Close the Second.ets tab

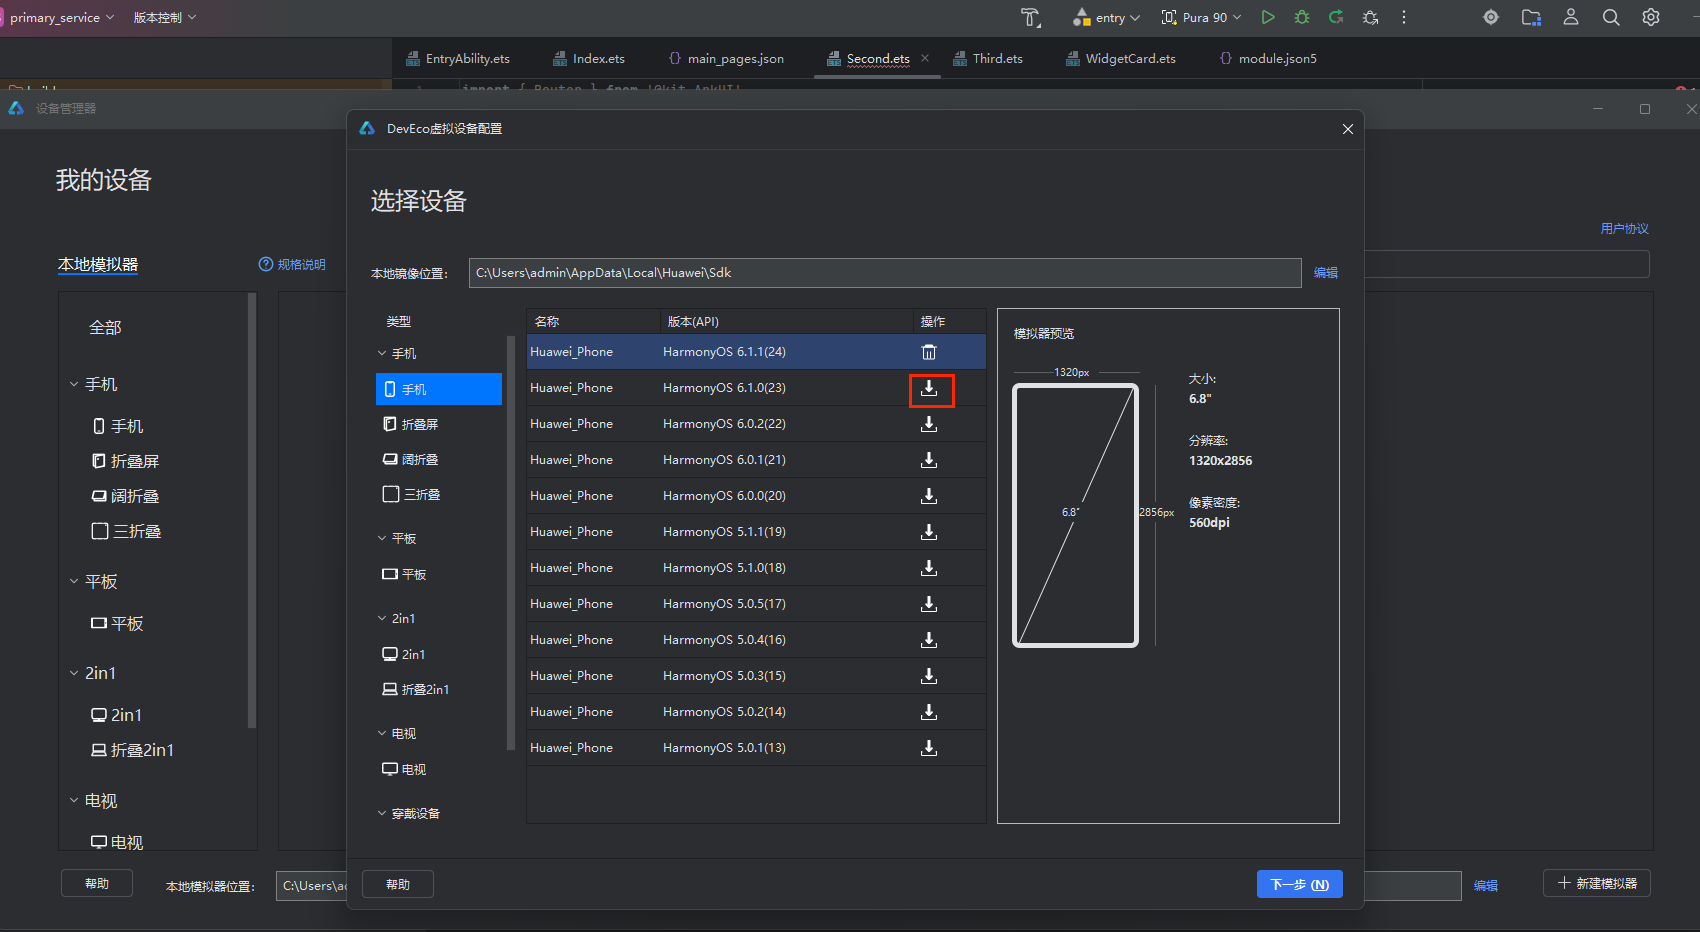click(x=925, y=58)
